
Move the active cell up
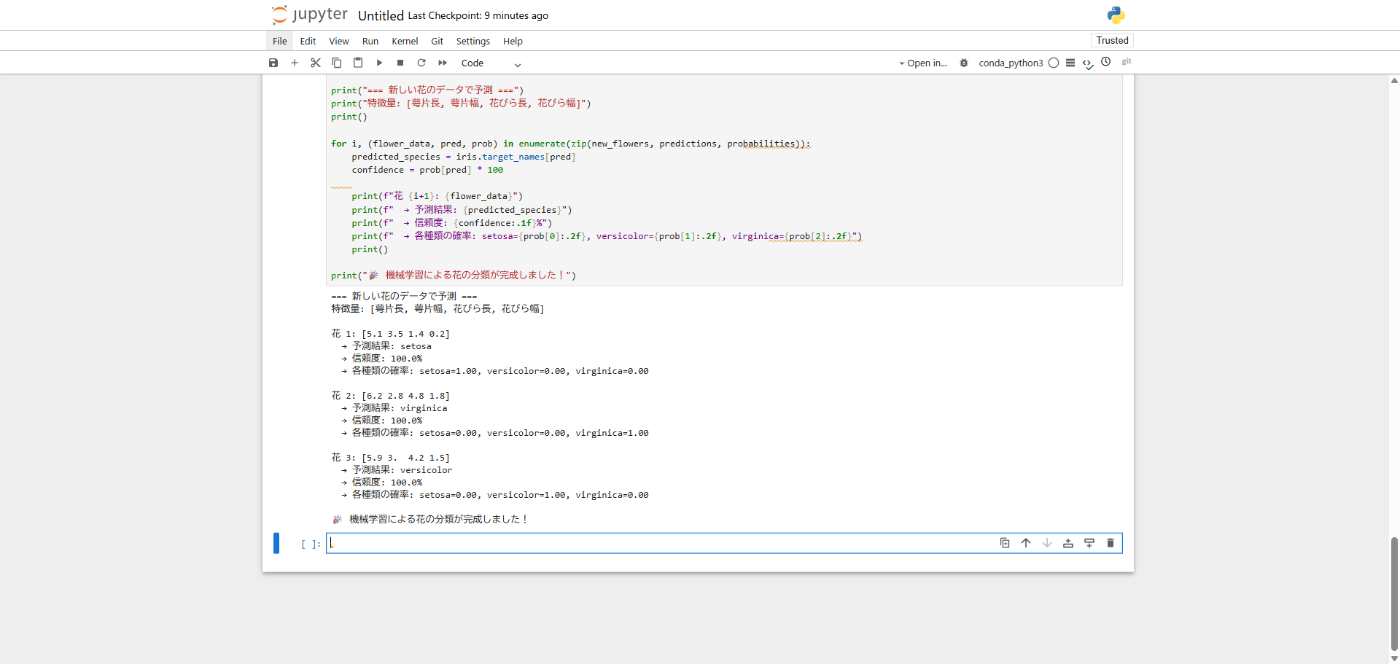(1025, 543)
